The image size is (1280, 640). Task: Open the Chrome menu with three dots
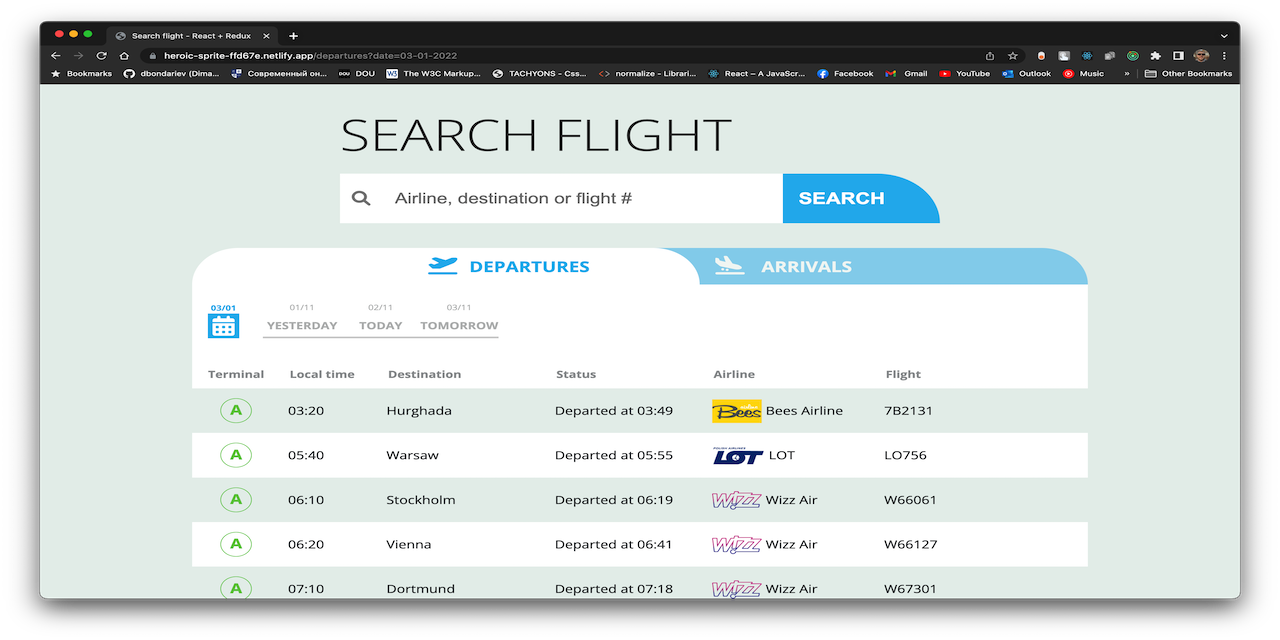point(1224,55)
